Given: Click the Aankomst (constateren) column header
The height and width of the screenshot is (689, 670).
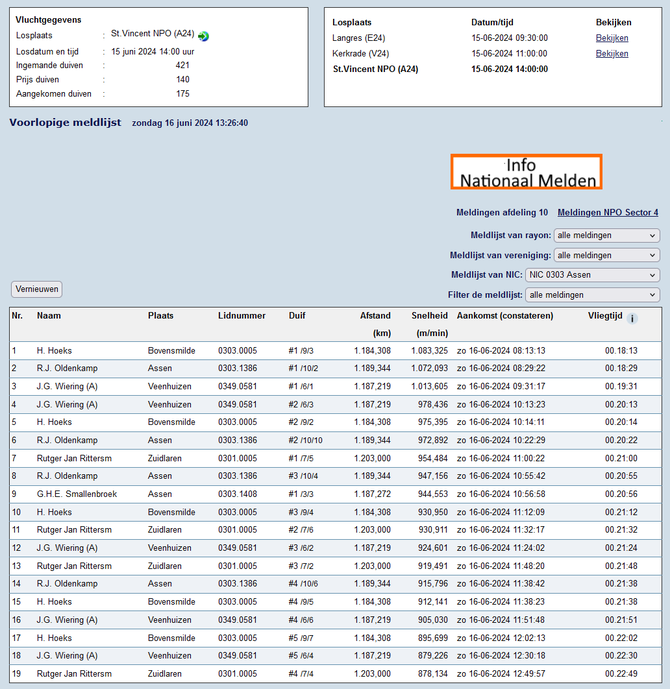Looking at the screenshot, I should click(505, 315).
